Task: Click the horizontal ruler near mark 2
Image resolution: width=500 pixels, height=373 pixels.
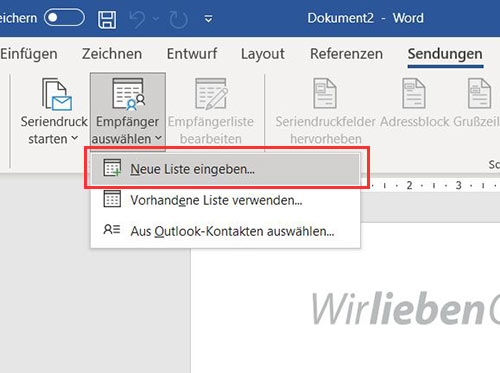Action: click(409, 185)
